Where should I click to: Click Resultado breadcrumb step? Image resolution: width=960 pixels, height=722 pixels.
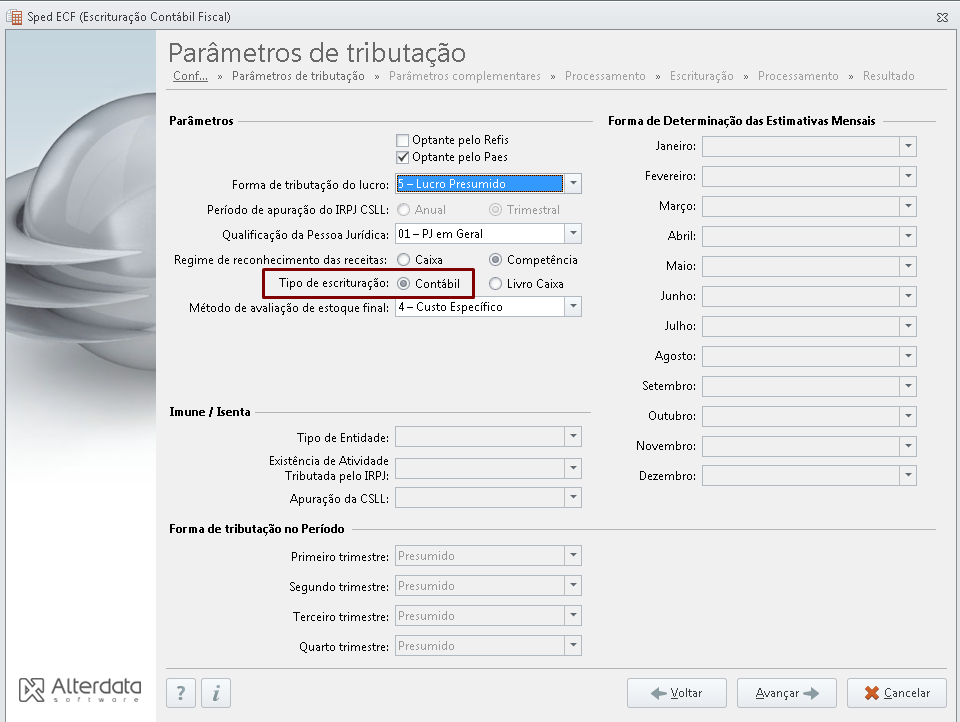point(888,76)
